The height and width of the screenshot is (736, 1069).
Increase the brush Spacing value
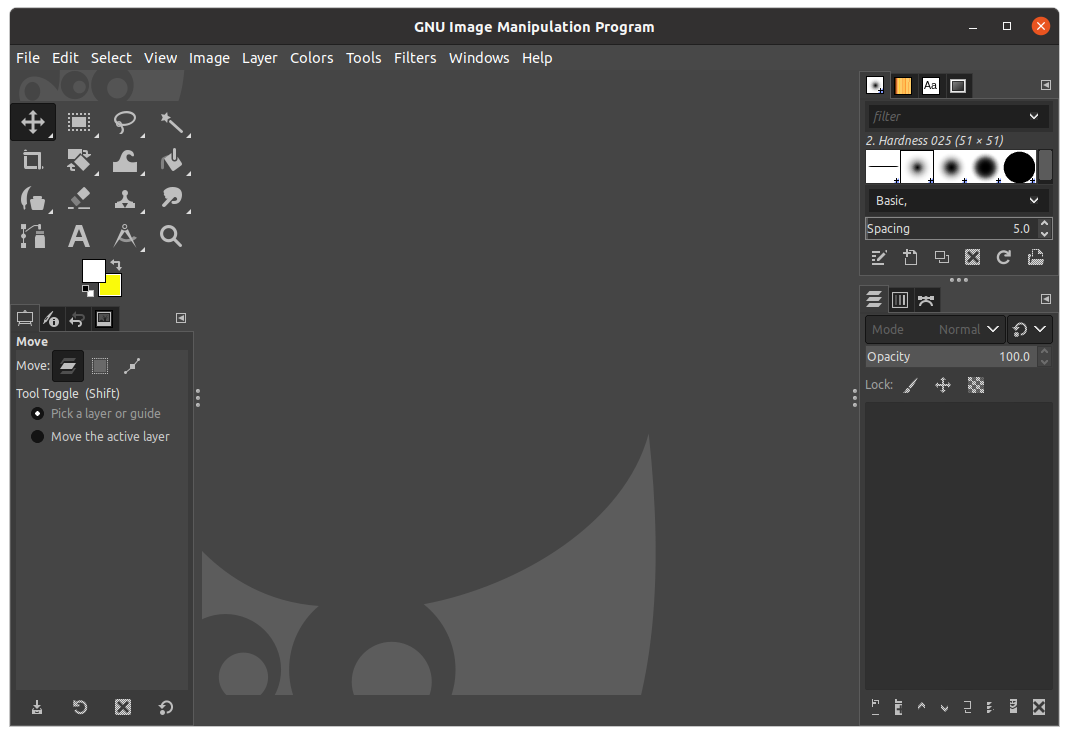coord(1044,224)
